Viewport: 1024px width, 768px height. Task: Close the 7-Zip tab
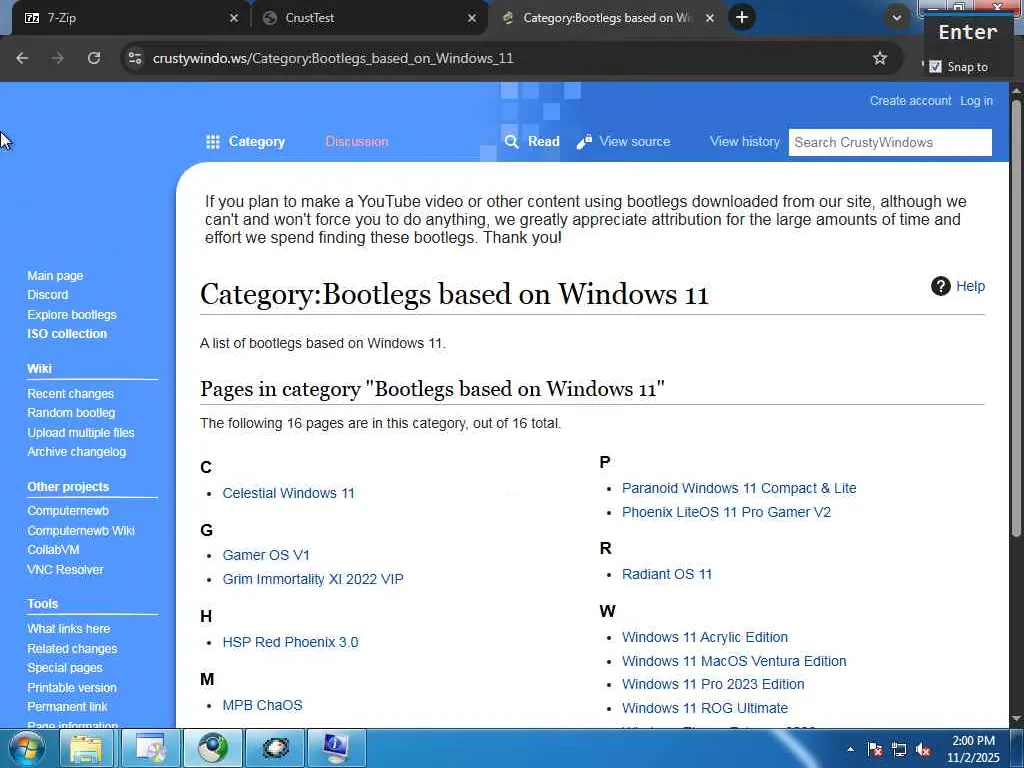(x=234, y=18)
